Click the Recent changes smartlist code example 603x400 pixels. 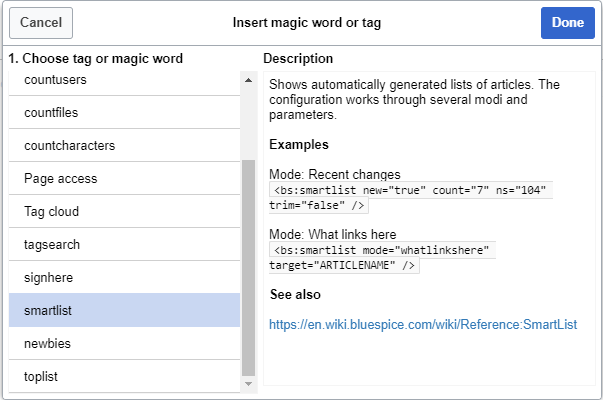410,198
